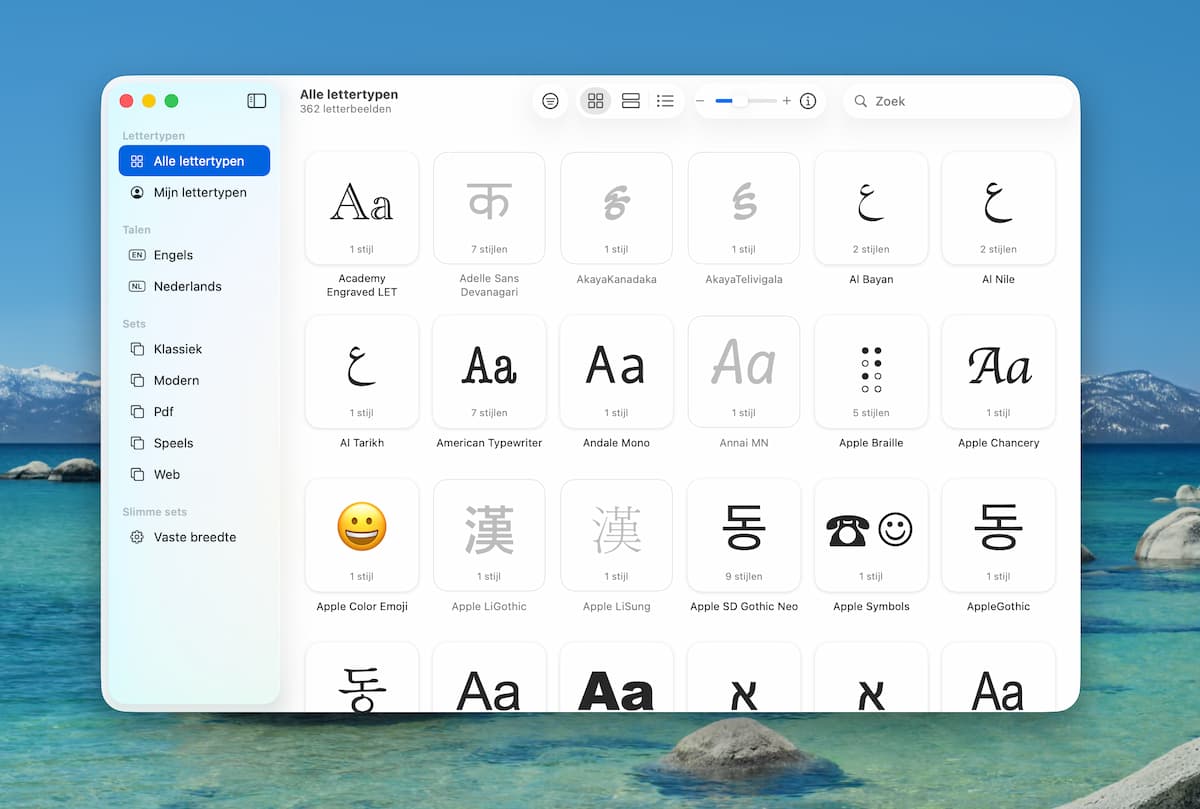This screenshot has height=809, width=1200.
Task: Focus the Zoek search field
Action: click(x=965, y=101)
